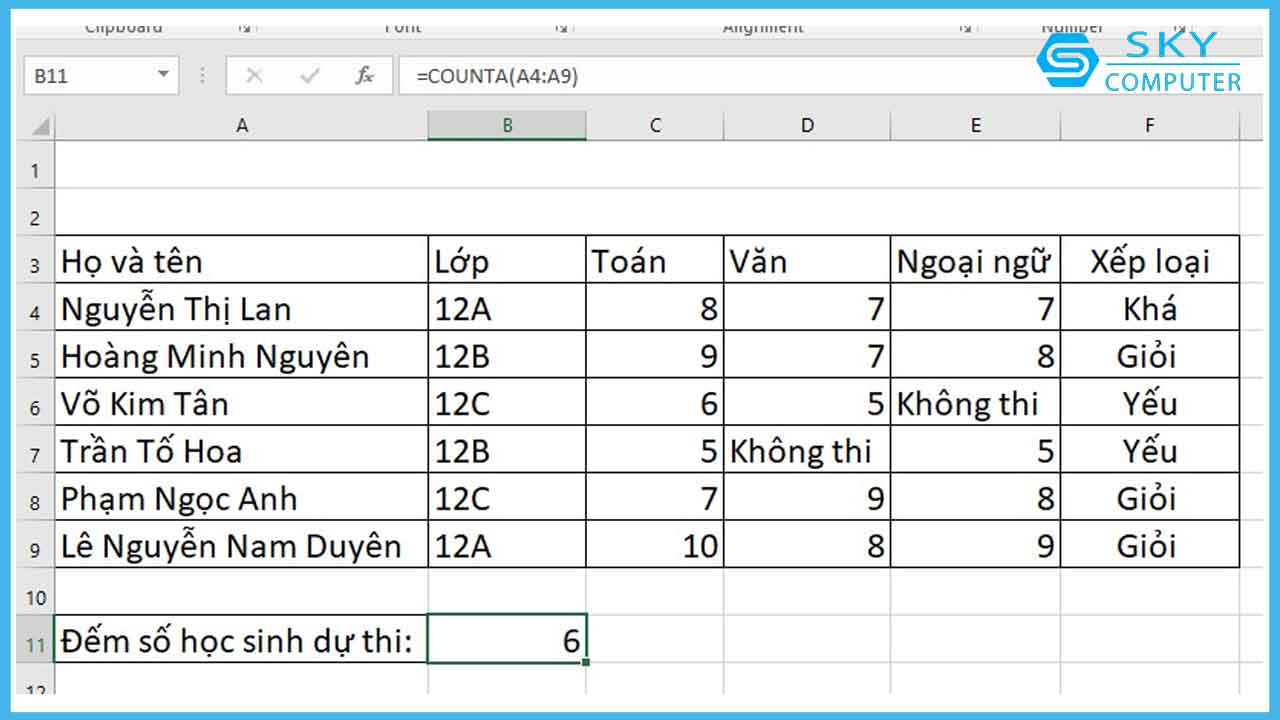Image resolution: width=1280 pixels, height=720 pixels.
Task: Select cell 'Phạm Ngọc Anh'
Action: click(241, 497)
